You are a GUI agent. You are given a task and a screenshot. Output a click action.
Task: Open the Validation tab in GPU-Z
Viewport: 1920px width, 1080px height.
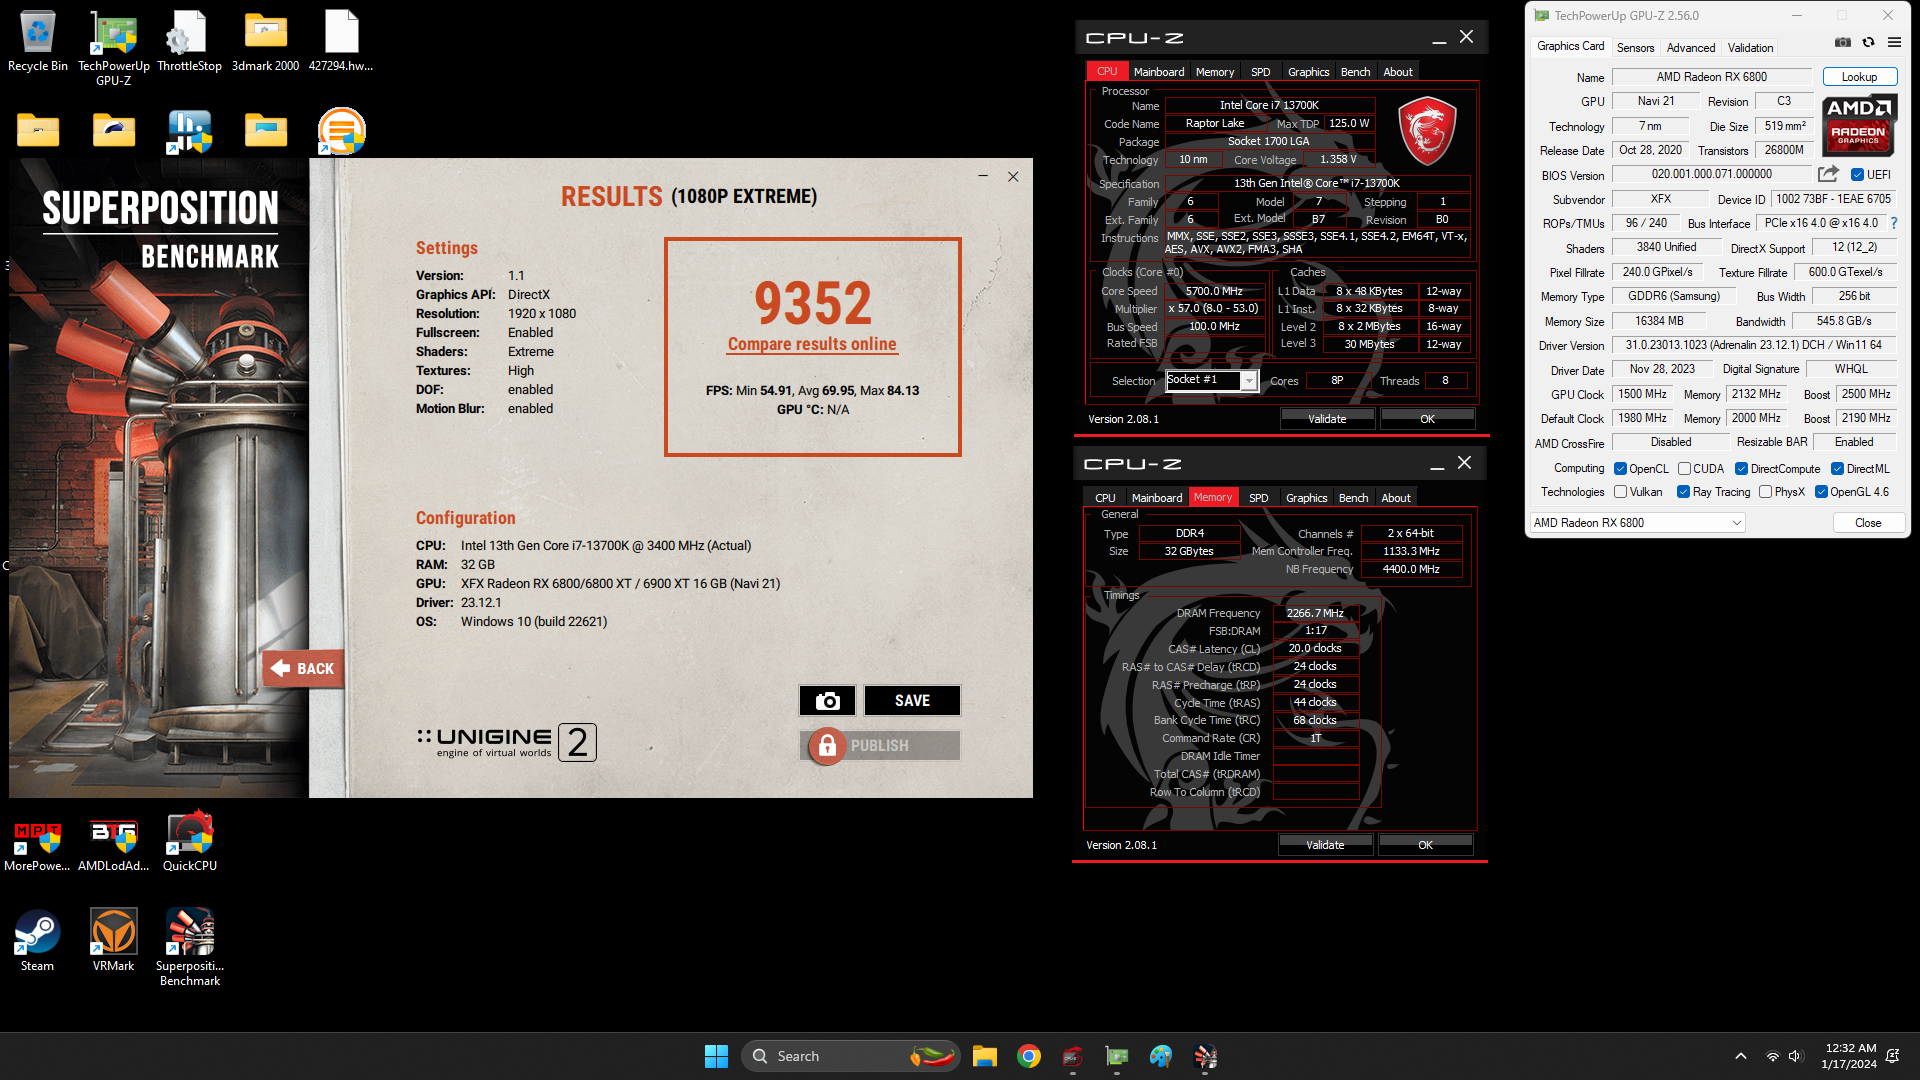[1750, 47]
